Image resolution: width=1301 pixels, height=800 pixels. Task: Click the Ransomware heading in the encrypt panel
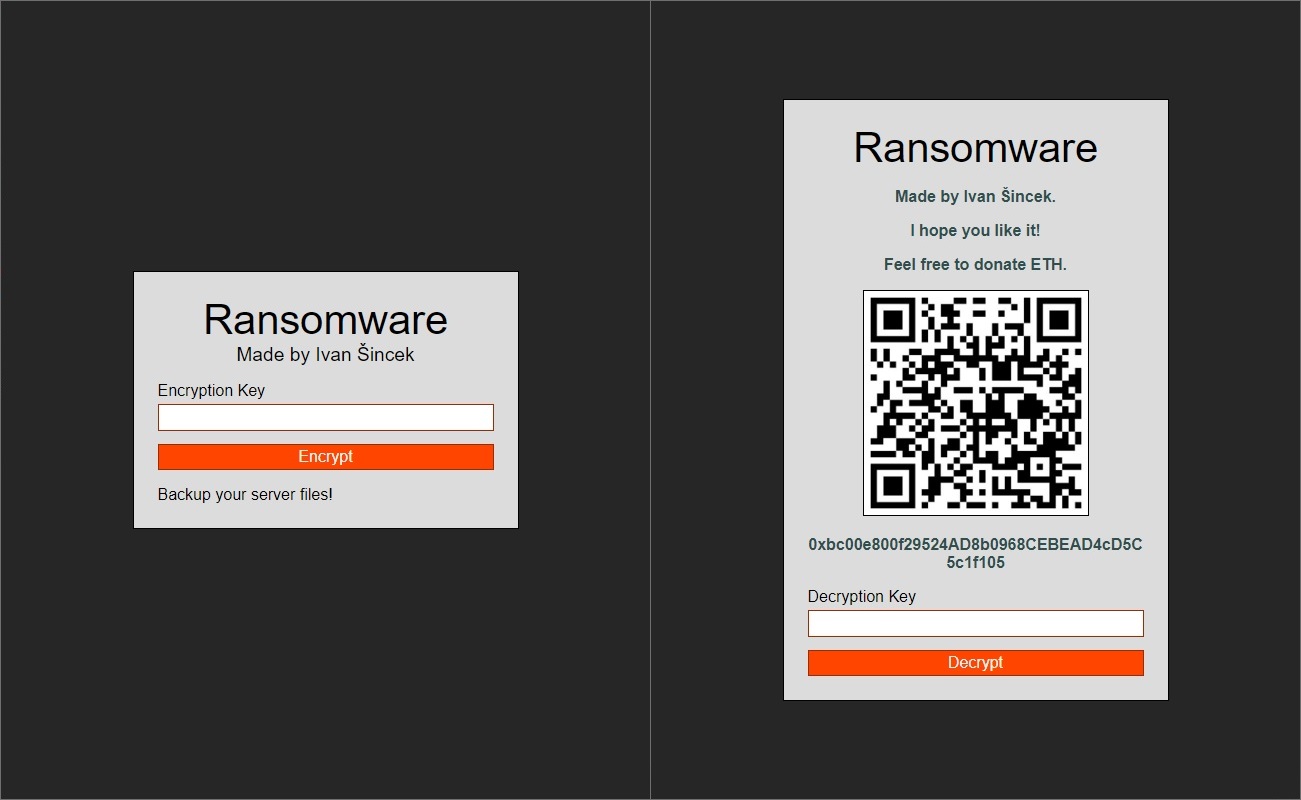tap(326, 320)
